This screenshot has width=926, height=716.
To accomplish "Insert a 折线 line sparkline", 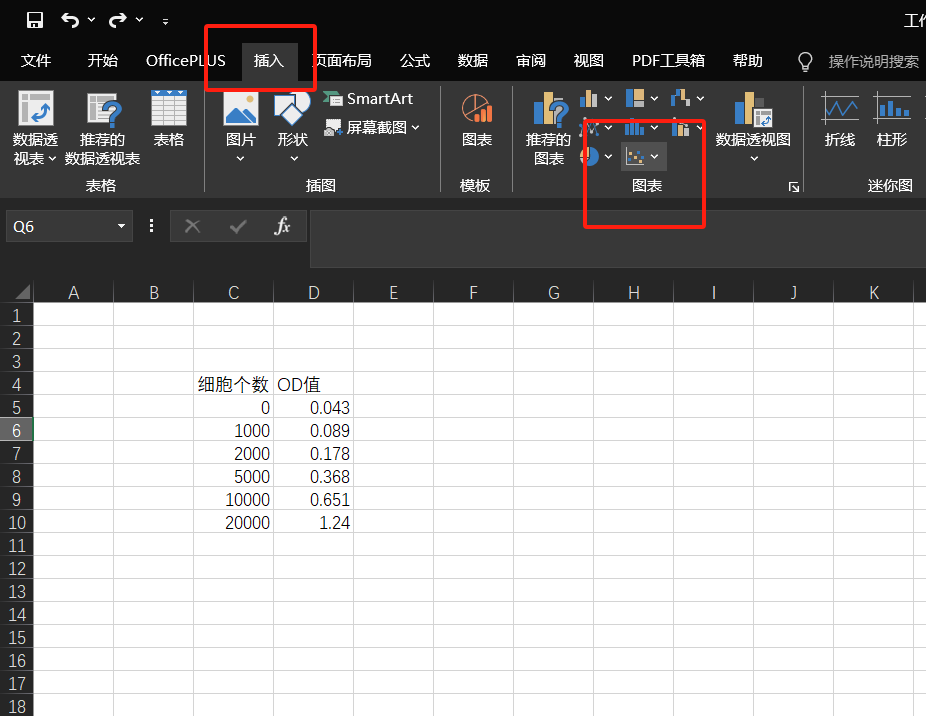I will (840, 120).
